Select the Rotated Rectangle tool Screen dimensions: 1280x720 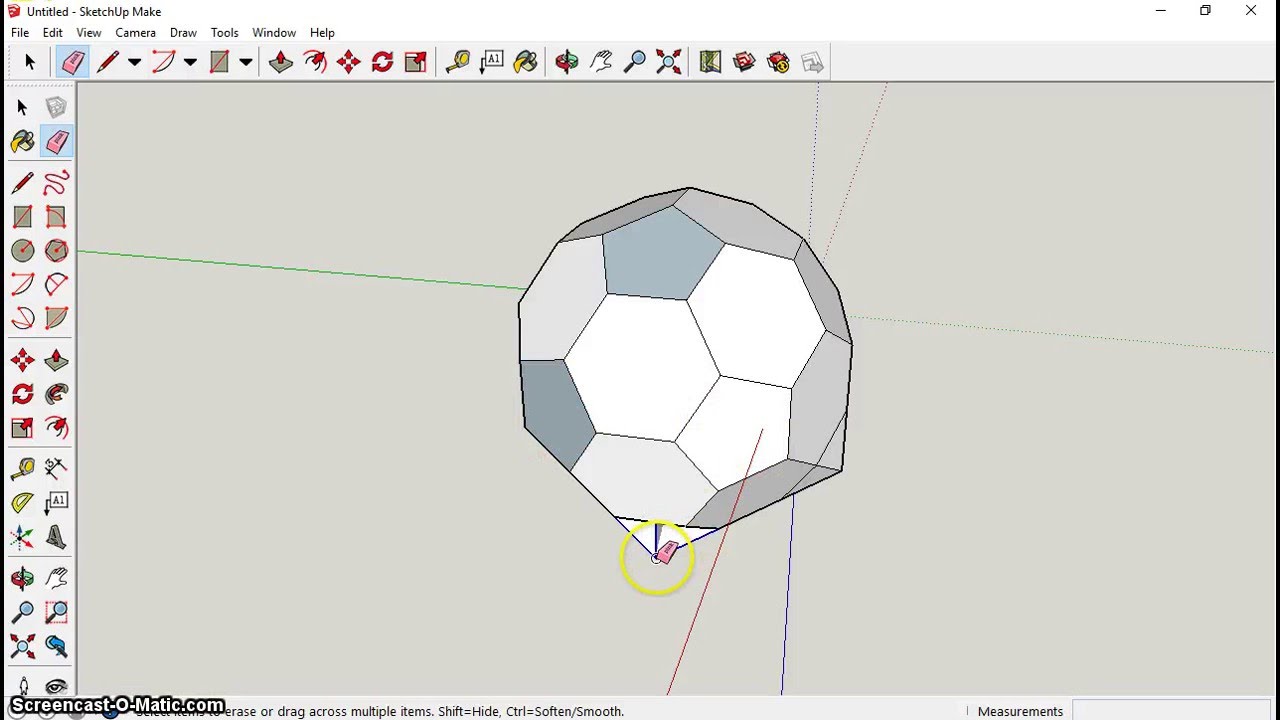(x=56, y=217)
